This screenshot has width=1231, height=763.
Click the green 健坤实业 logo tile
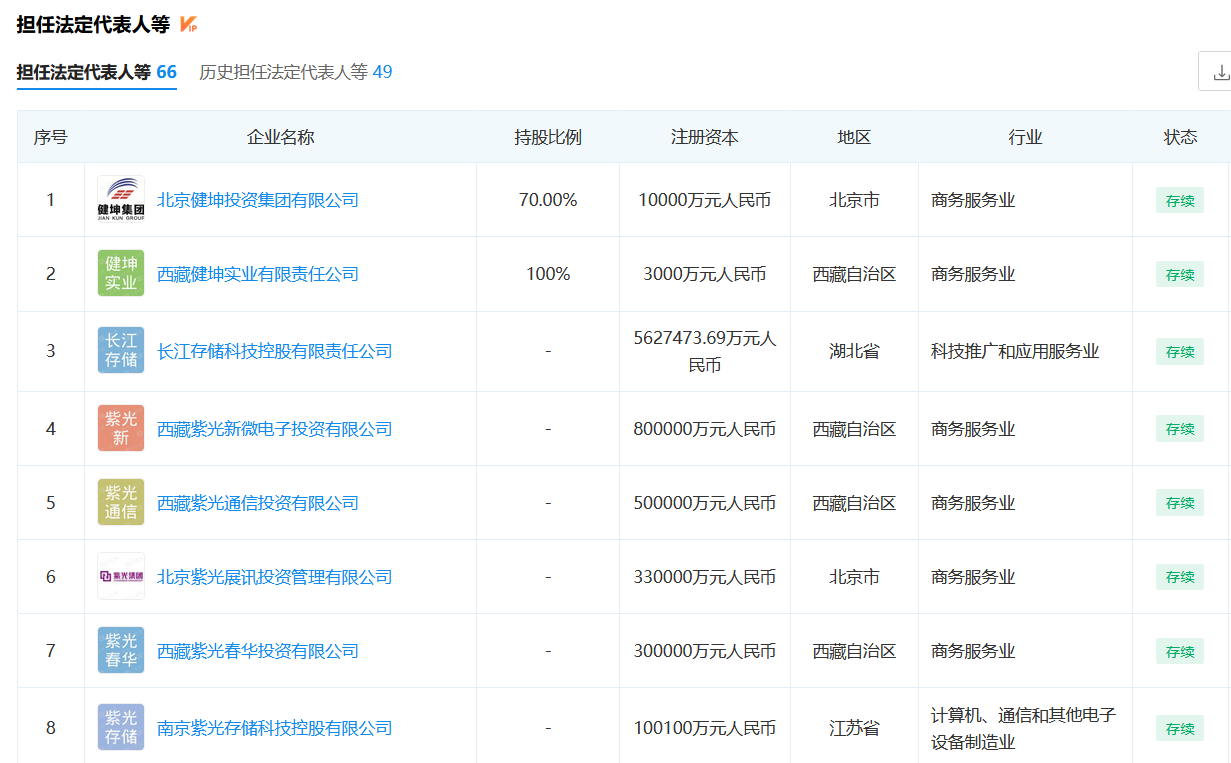click(x=121, y=274)
